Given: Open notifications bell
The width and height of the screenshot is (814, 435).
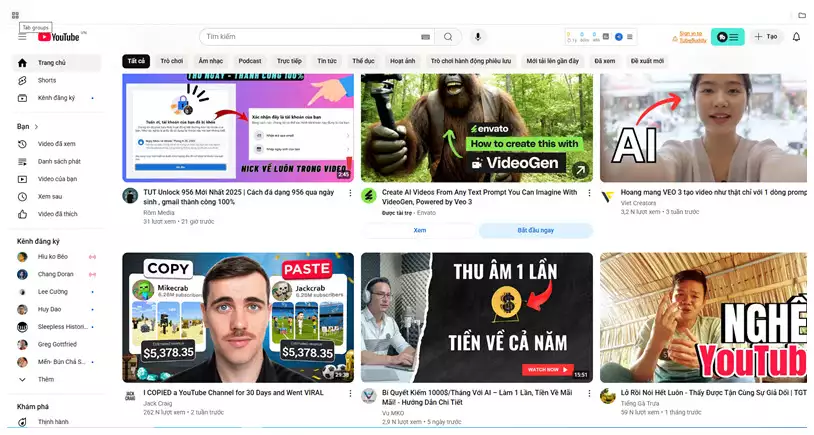Looking at the screenshot, I should tap(796, 37).
